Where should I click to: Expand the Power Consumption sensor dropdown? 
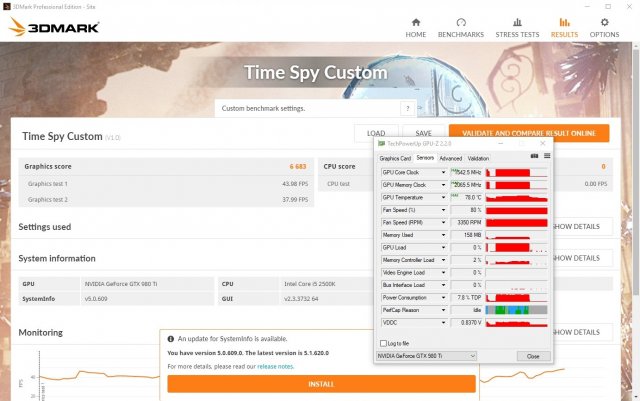click(444, 297)
